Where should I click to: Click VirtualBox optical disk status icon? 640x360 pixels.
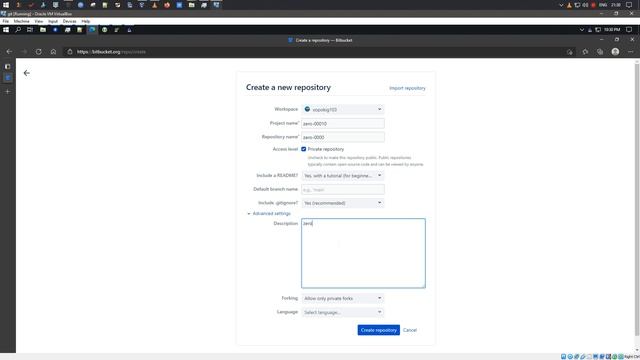click(x=570, y=357)
